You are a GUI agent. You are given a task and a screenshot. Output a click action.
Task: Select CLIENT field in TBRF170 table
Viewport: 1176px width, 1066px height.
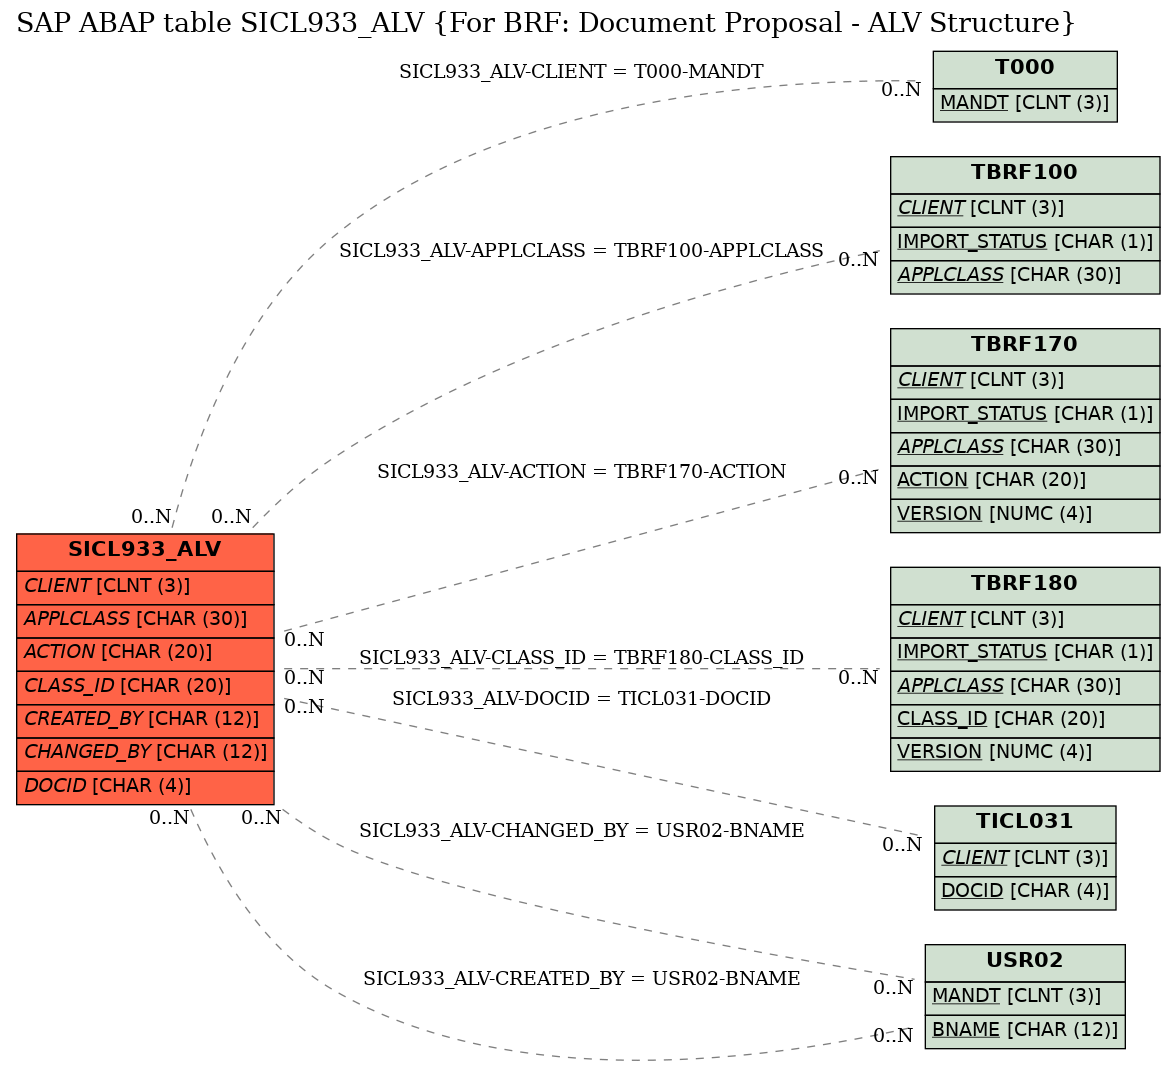1024,382
